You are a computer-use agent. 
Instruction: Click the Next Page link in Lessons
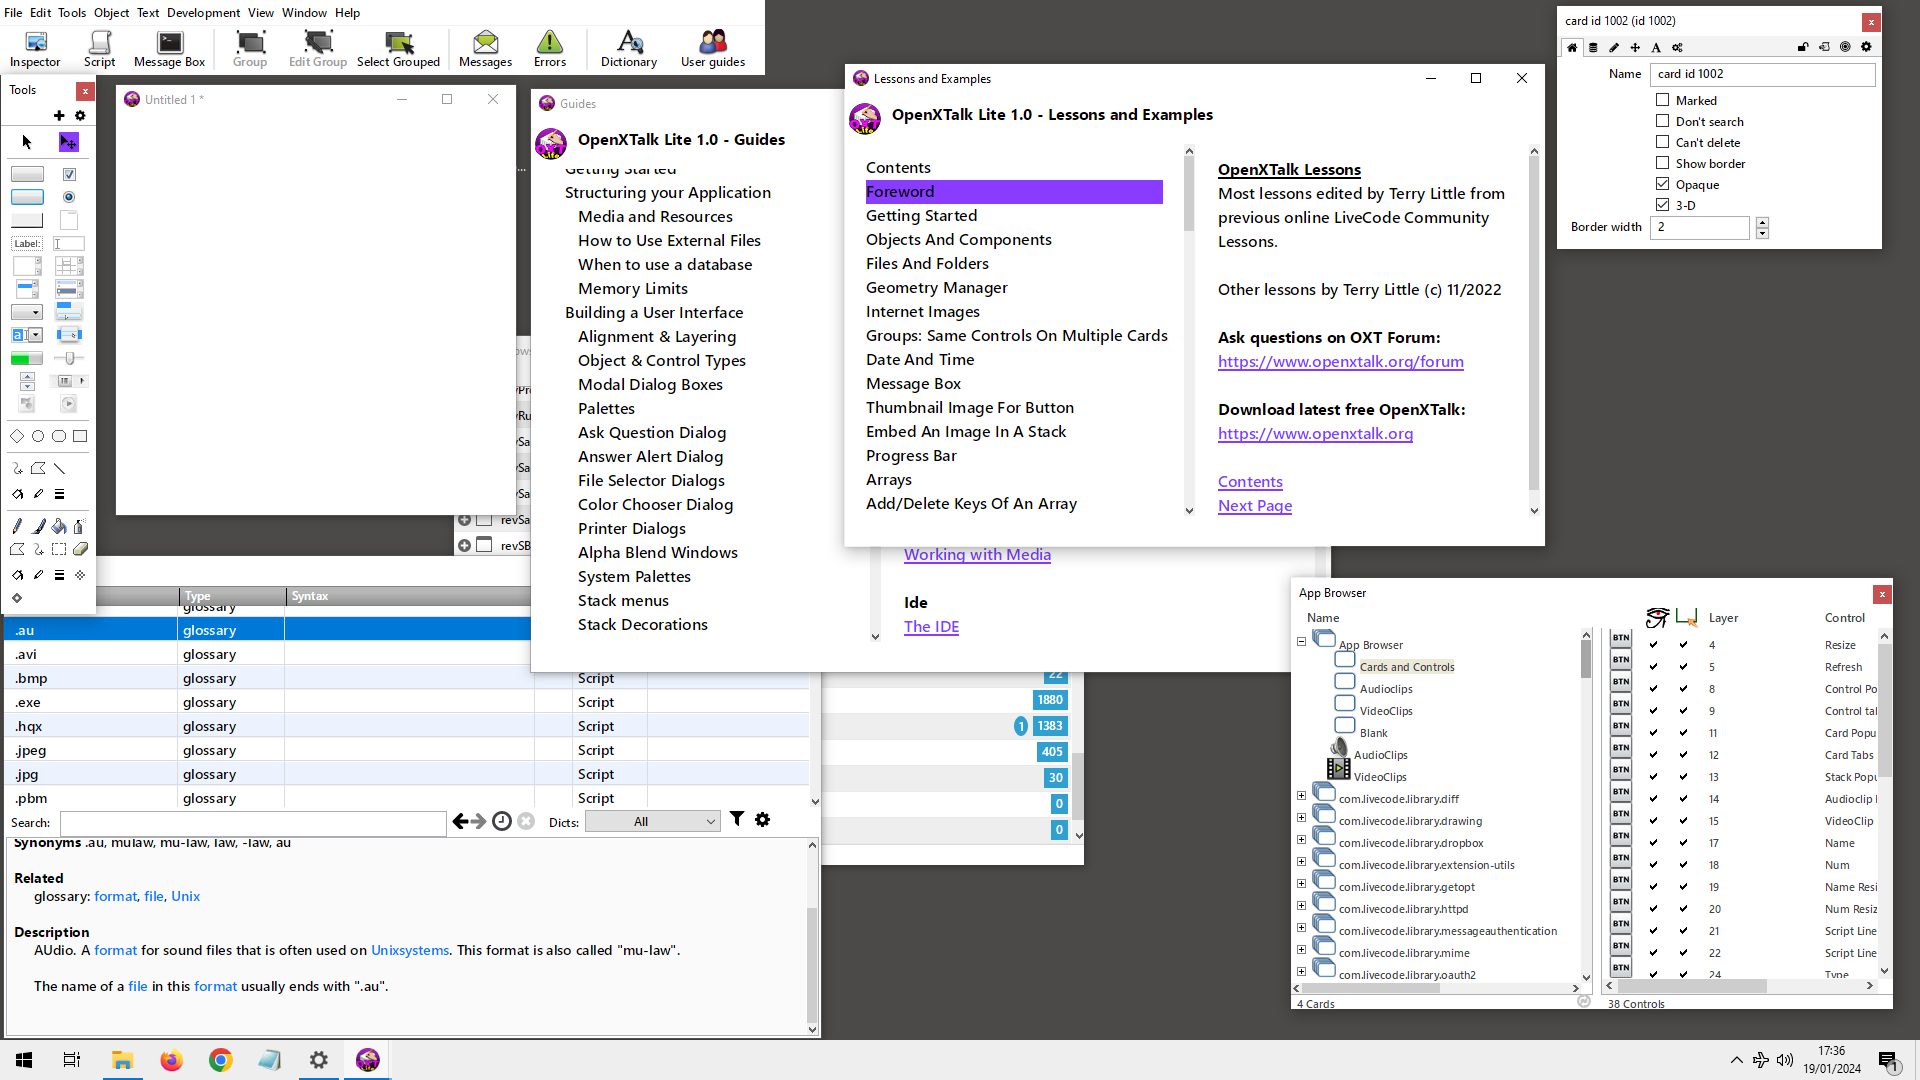[1254, 505]
